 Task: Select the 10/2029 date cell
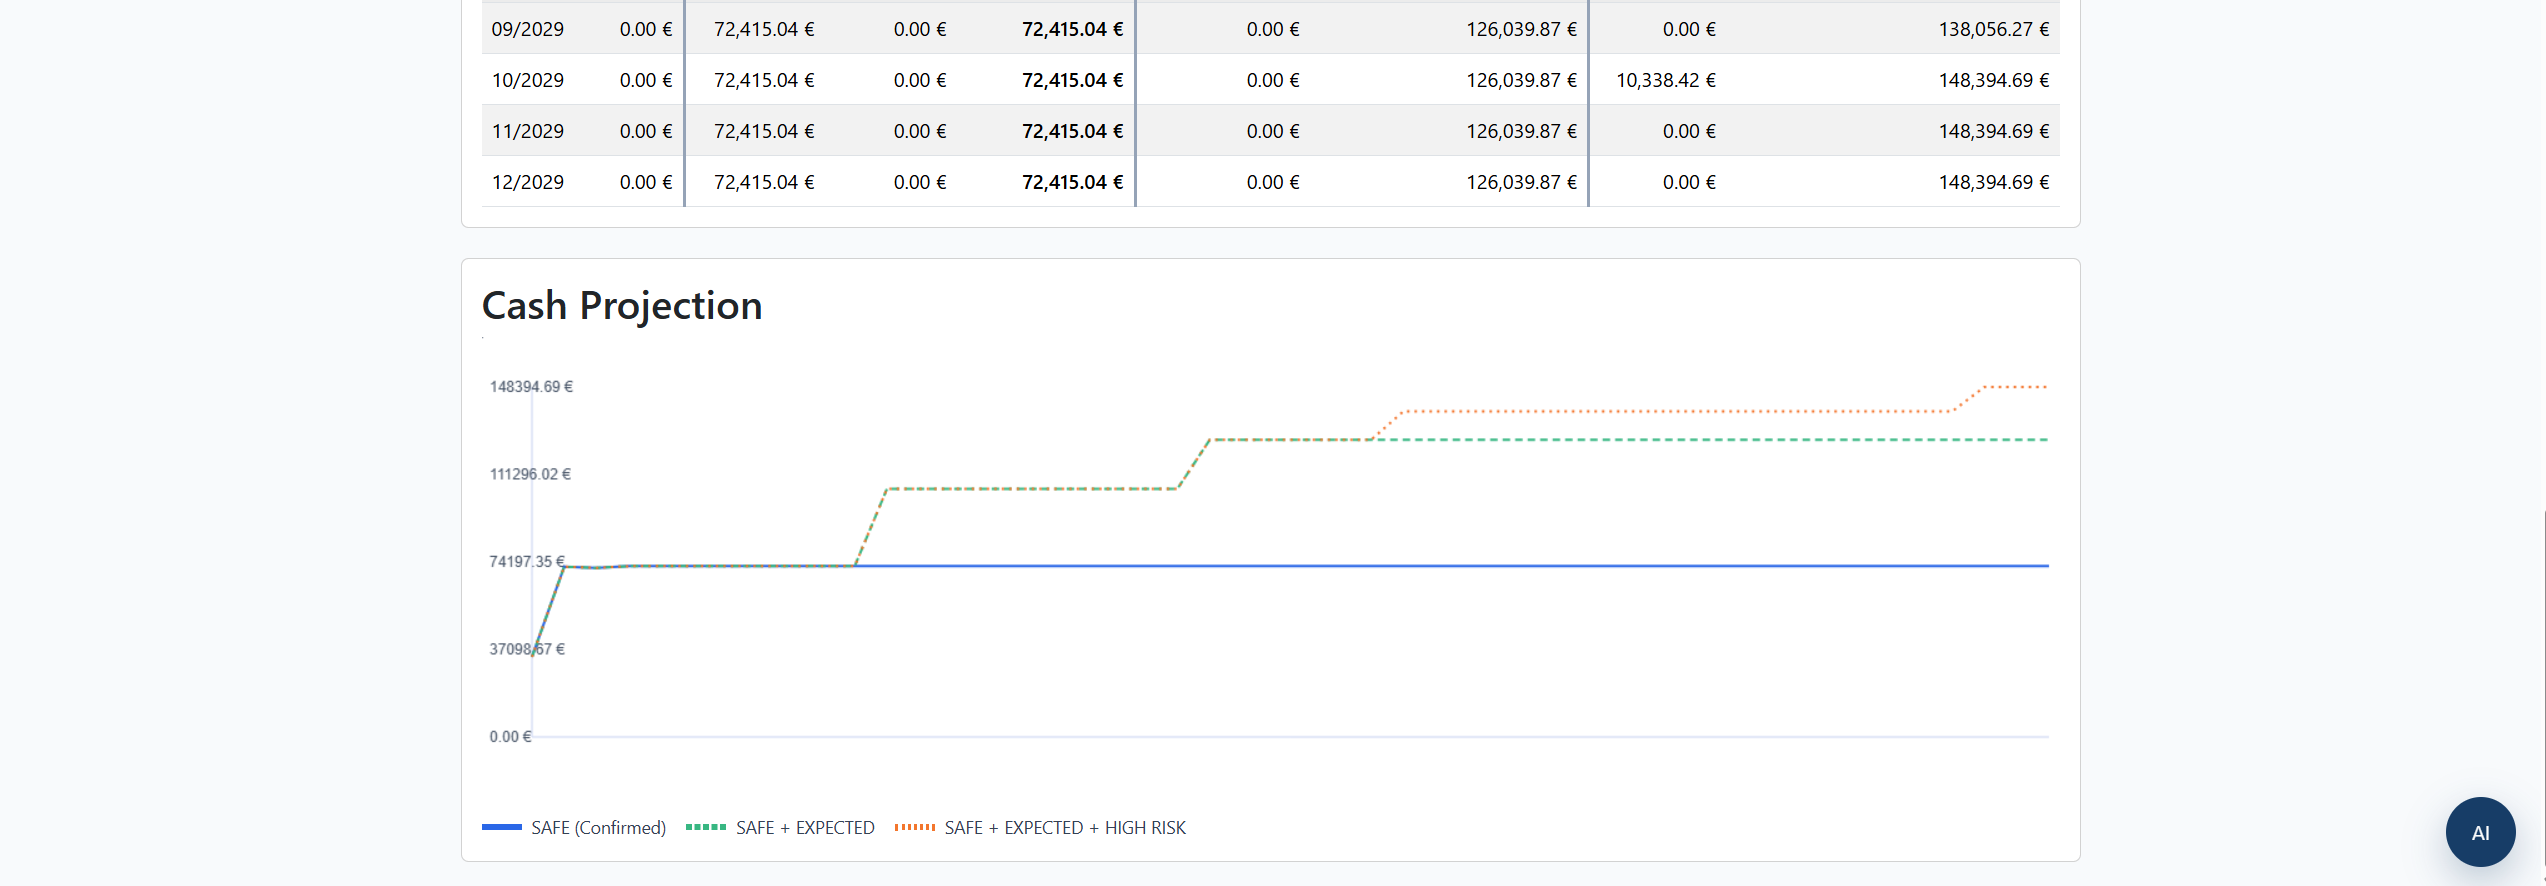(528, 80)
